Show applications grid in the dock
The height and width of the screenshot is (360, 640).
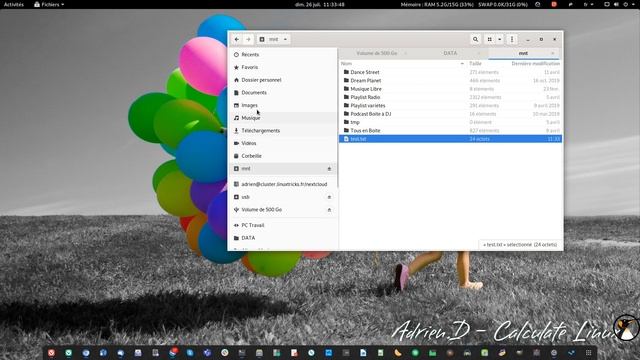click(588, 353)
